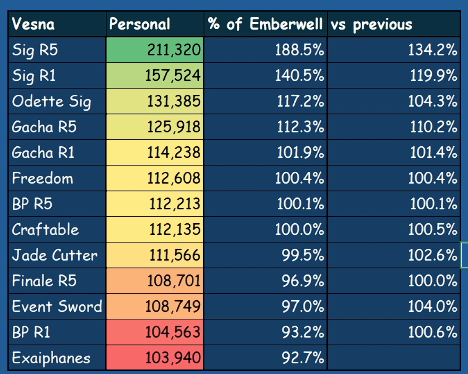Click the 112.3% Emberwell cell
468x374 pixels.
(266, 127)
